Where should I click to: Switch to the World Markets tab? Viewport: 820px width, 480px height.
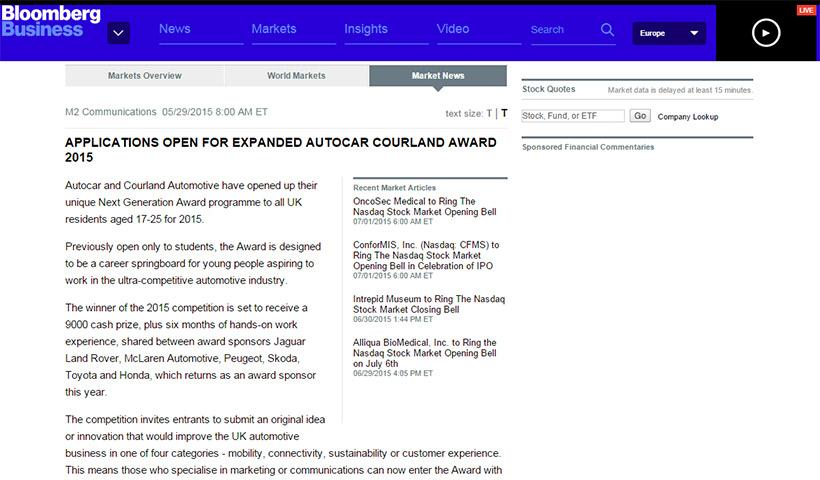tap(297, 76)
